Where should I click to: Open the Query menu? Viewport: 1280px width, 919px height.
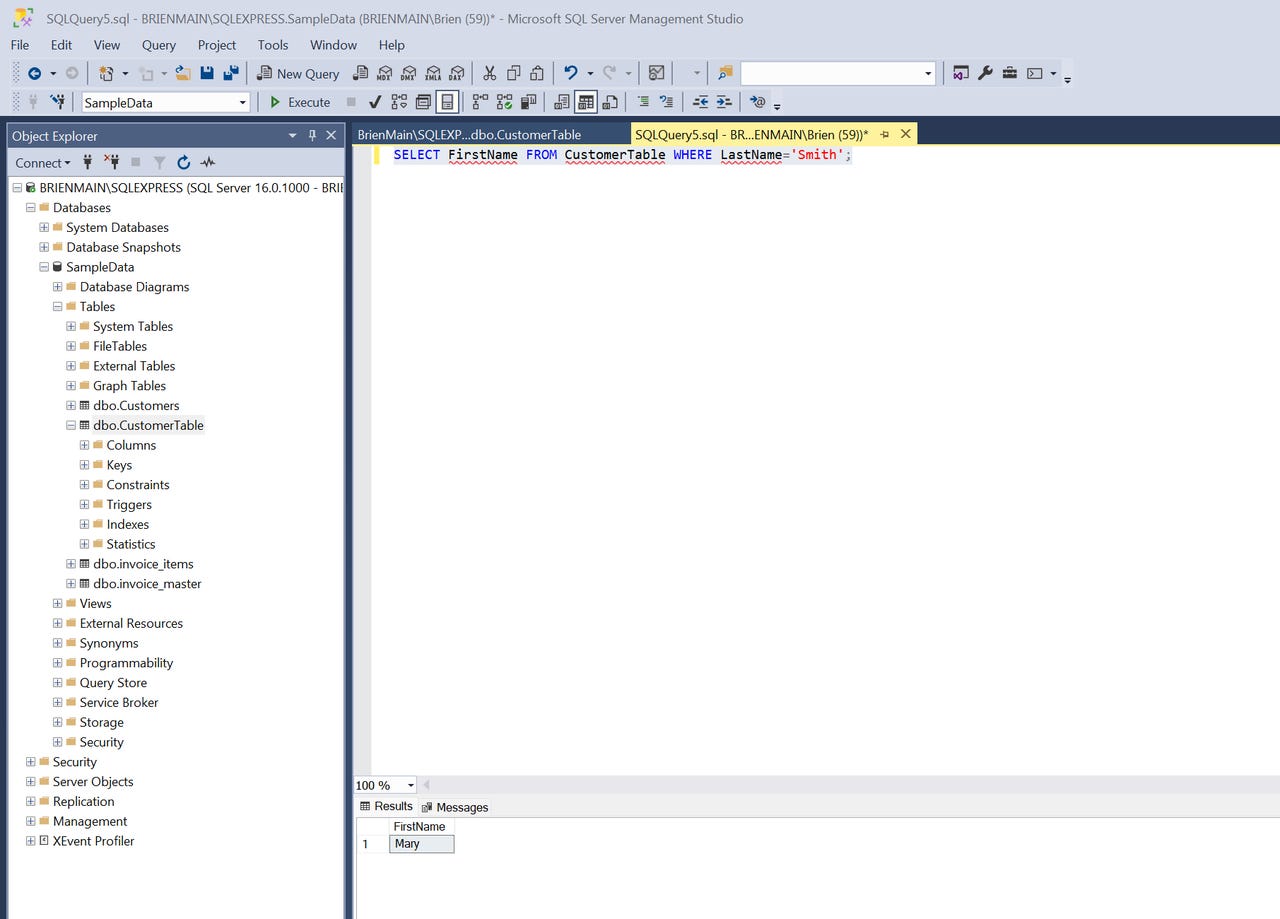point(158,45)
